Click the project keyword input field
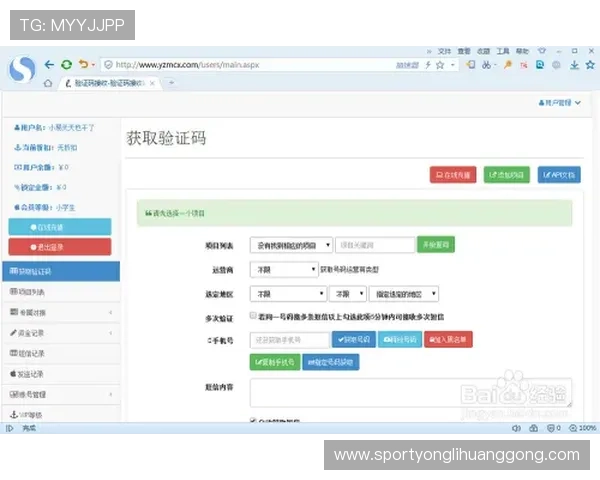 375,245
